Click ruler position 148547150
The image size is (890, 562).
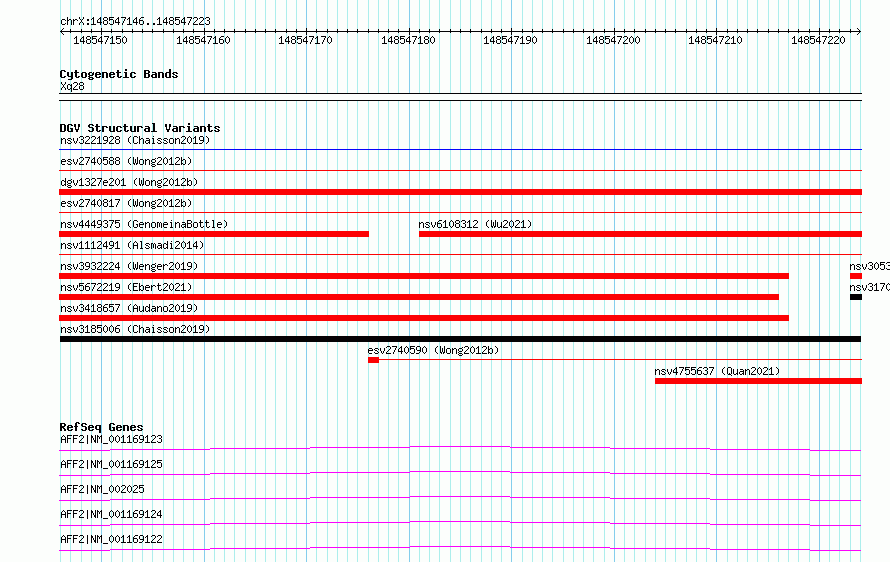pos(100,40)
